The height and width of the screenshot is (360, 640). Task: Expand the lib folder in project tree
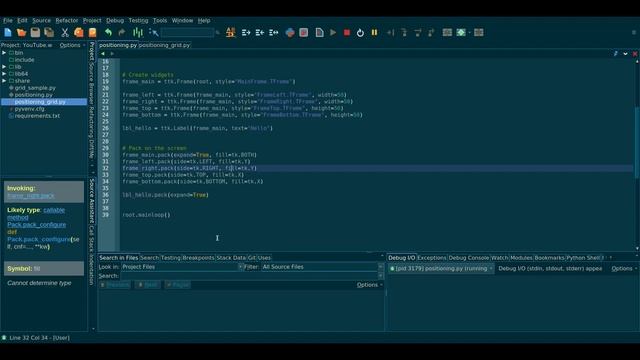(4, 67)
